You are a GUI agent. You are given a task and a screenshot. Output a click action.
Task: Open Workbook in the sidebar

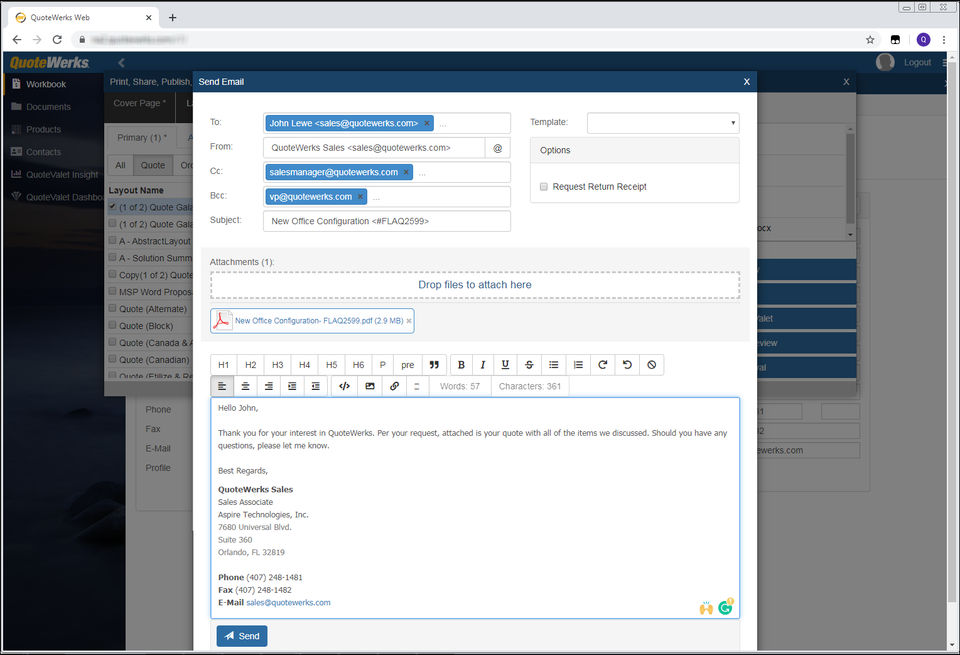(46, 84)
